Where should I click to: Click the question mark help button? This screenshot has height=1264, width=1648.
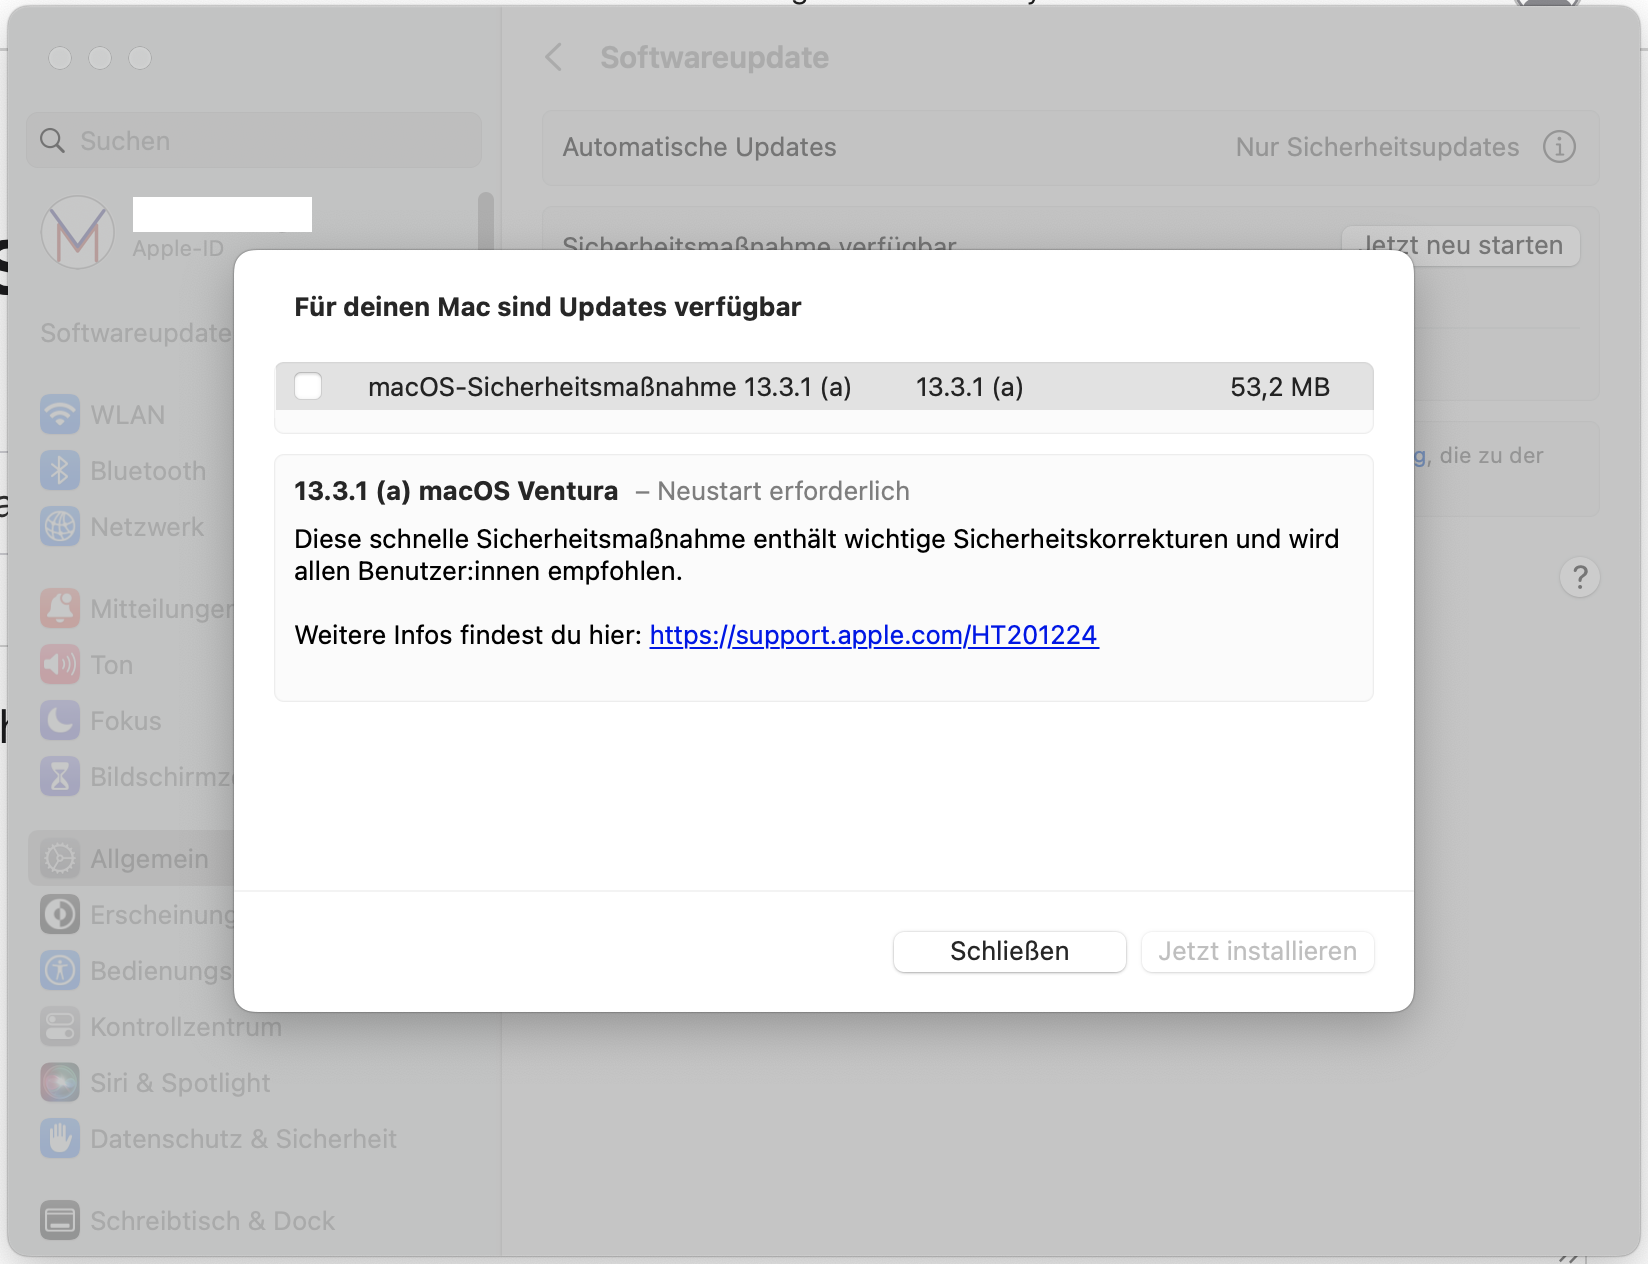click(1580, 577)
